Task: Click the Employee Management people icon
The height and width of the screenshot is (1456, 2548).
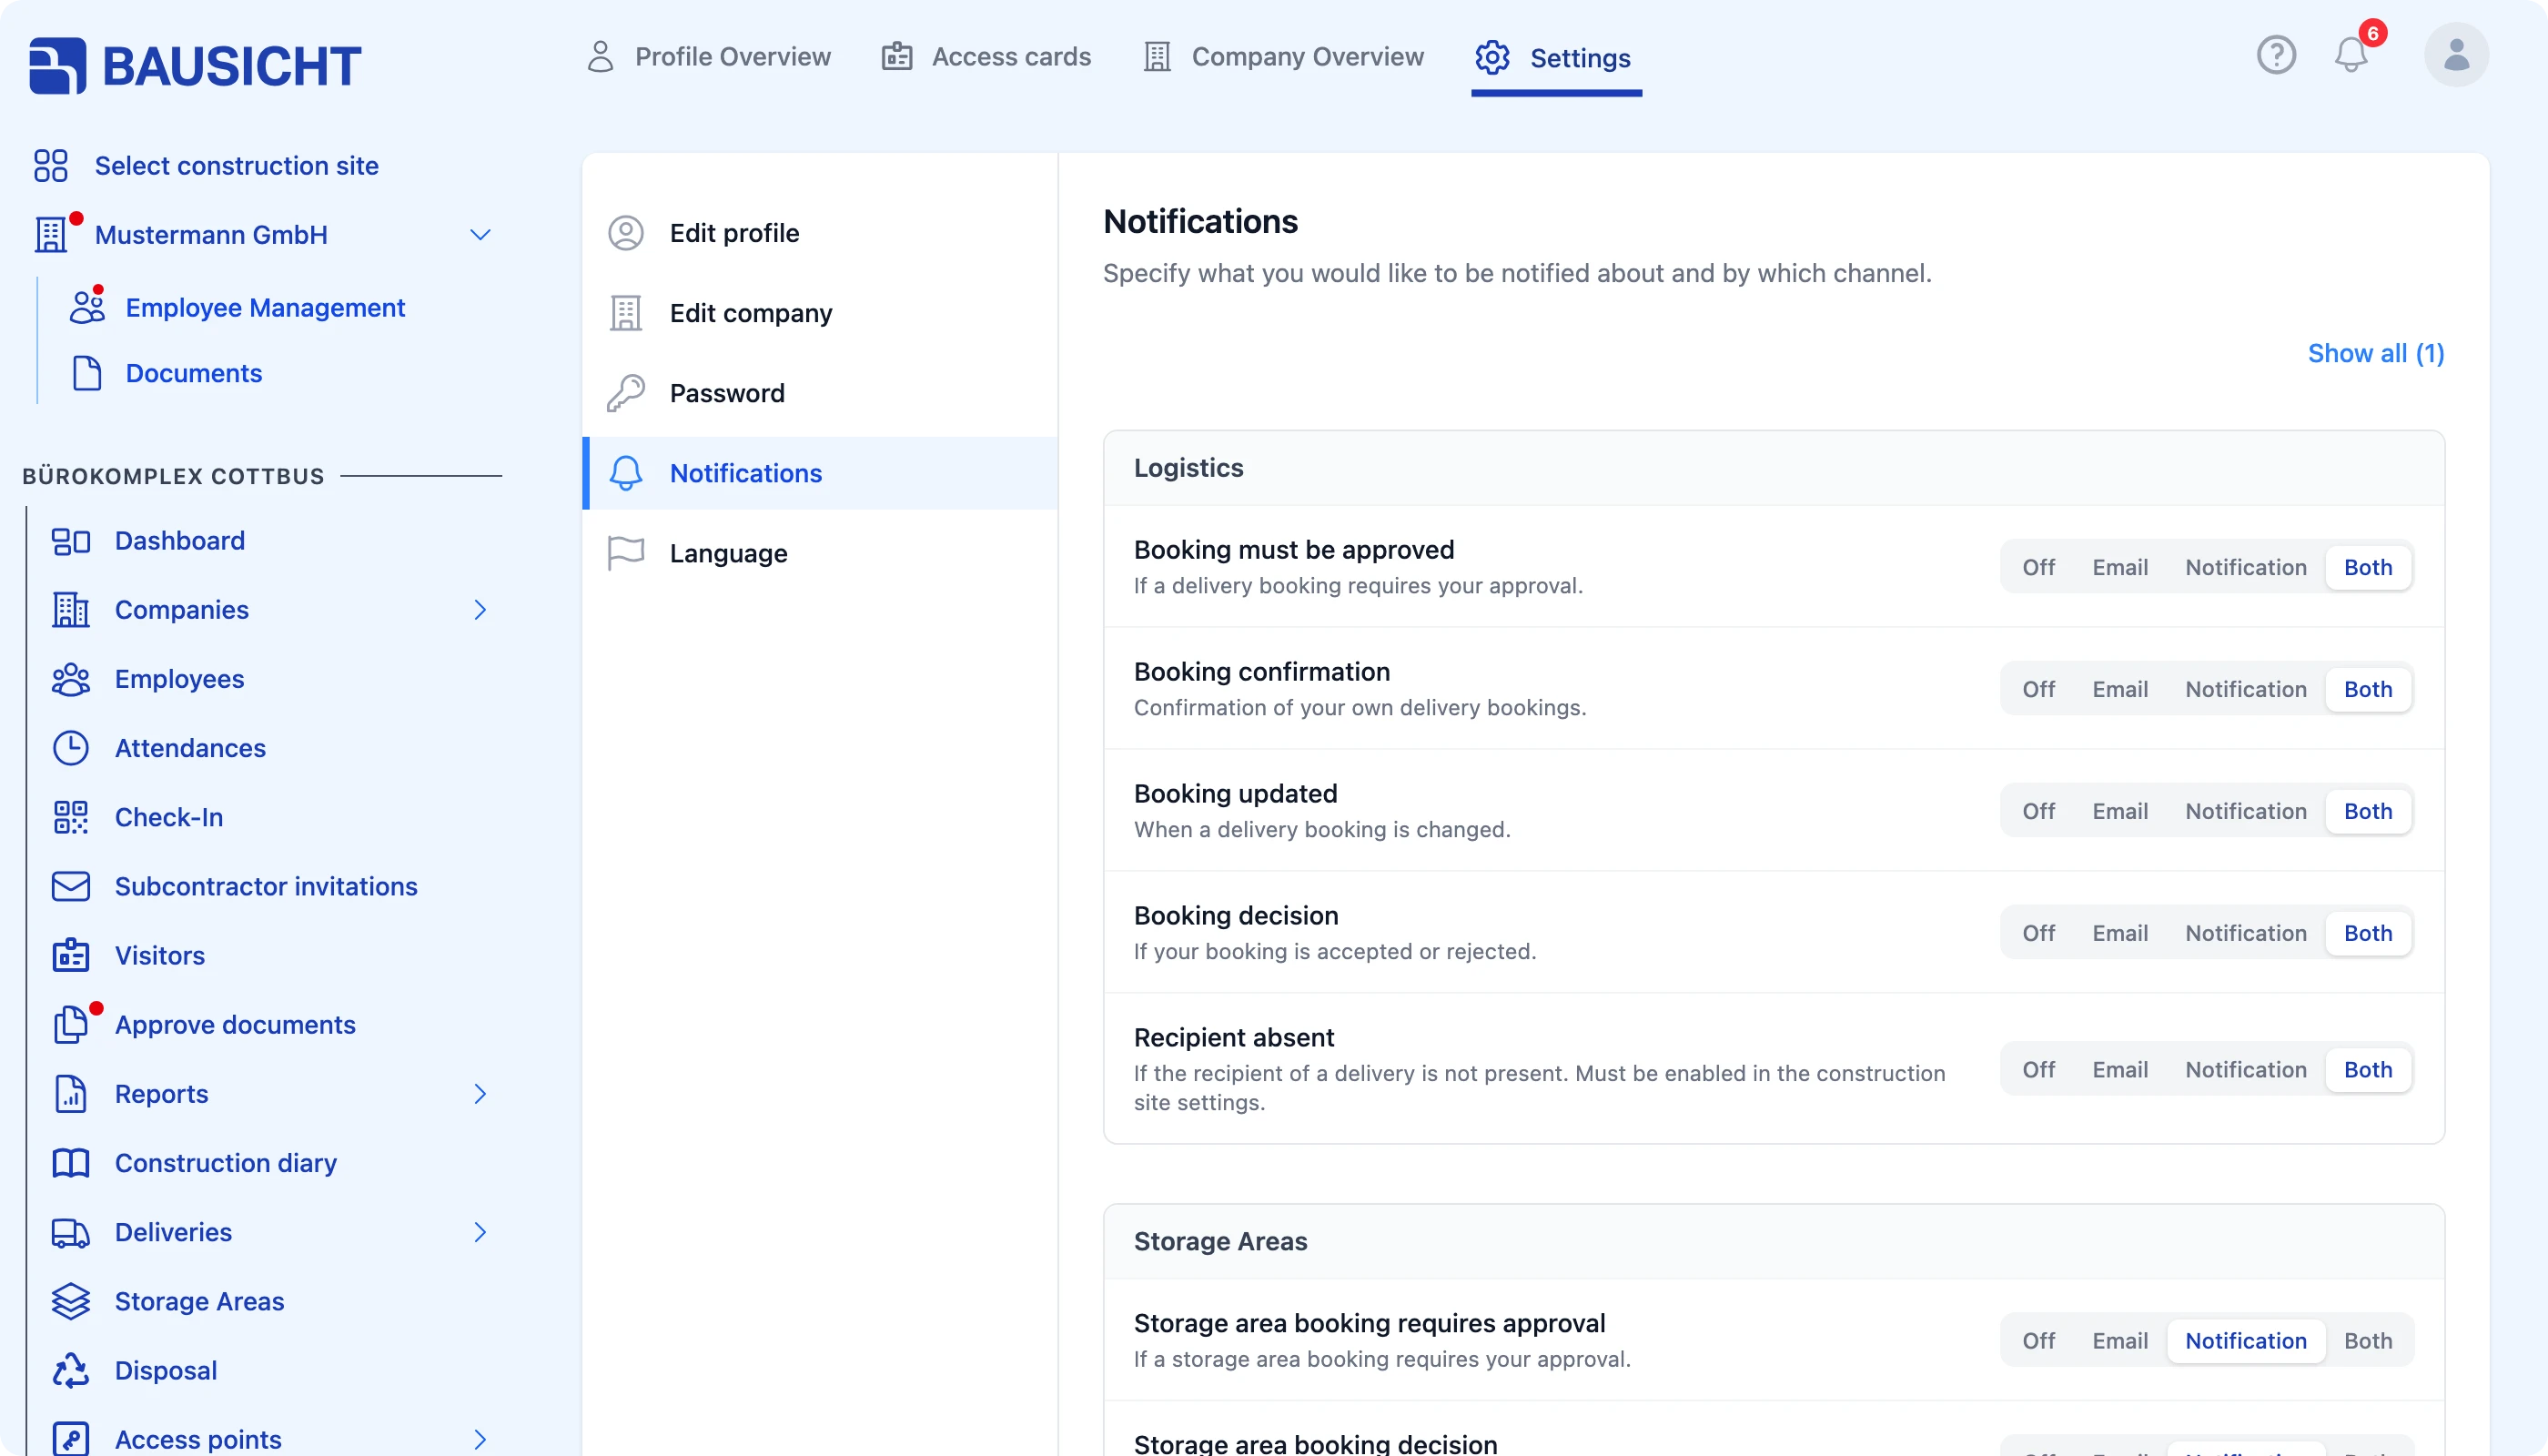Action: point(87,307)
